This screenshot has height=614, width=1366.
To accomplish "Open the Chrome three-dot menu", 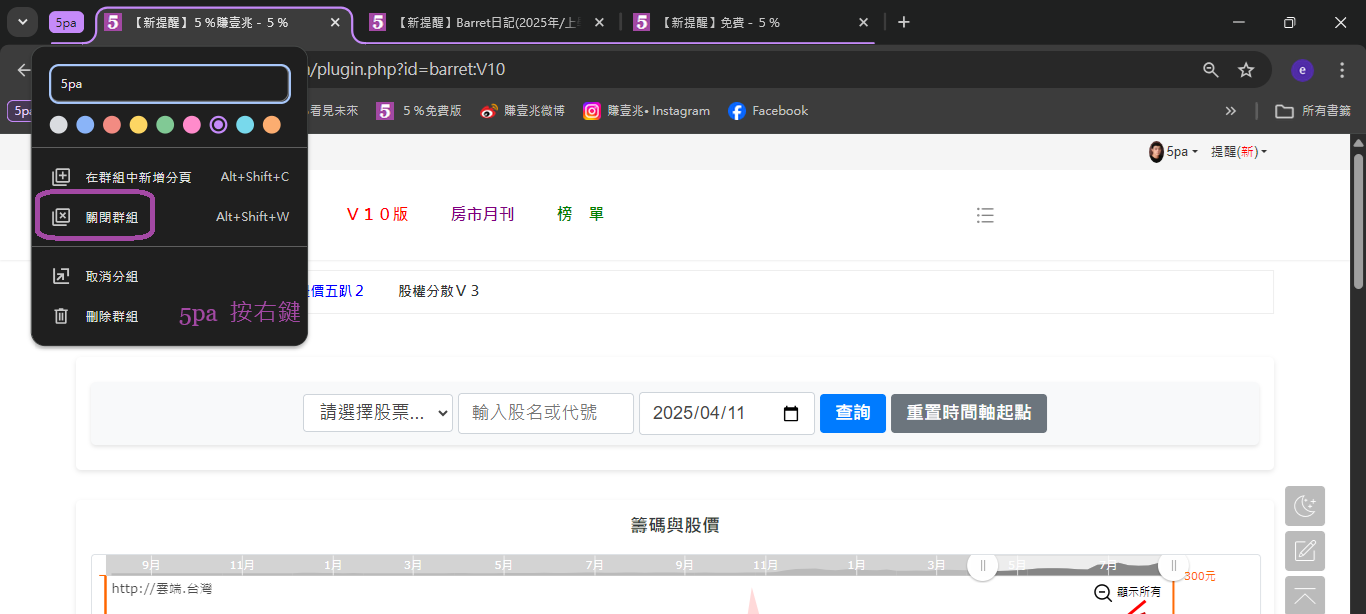I will [x=1342, y=70].
